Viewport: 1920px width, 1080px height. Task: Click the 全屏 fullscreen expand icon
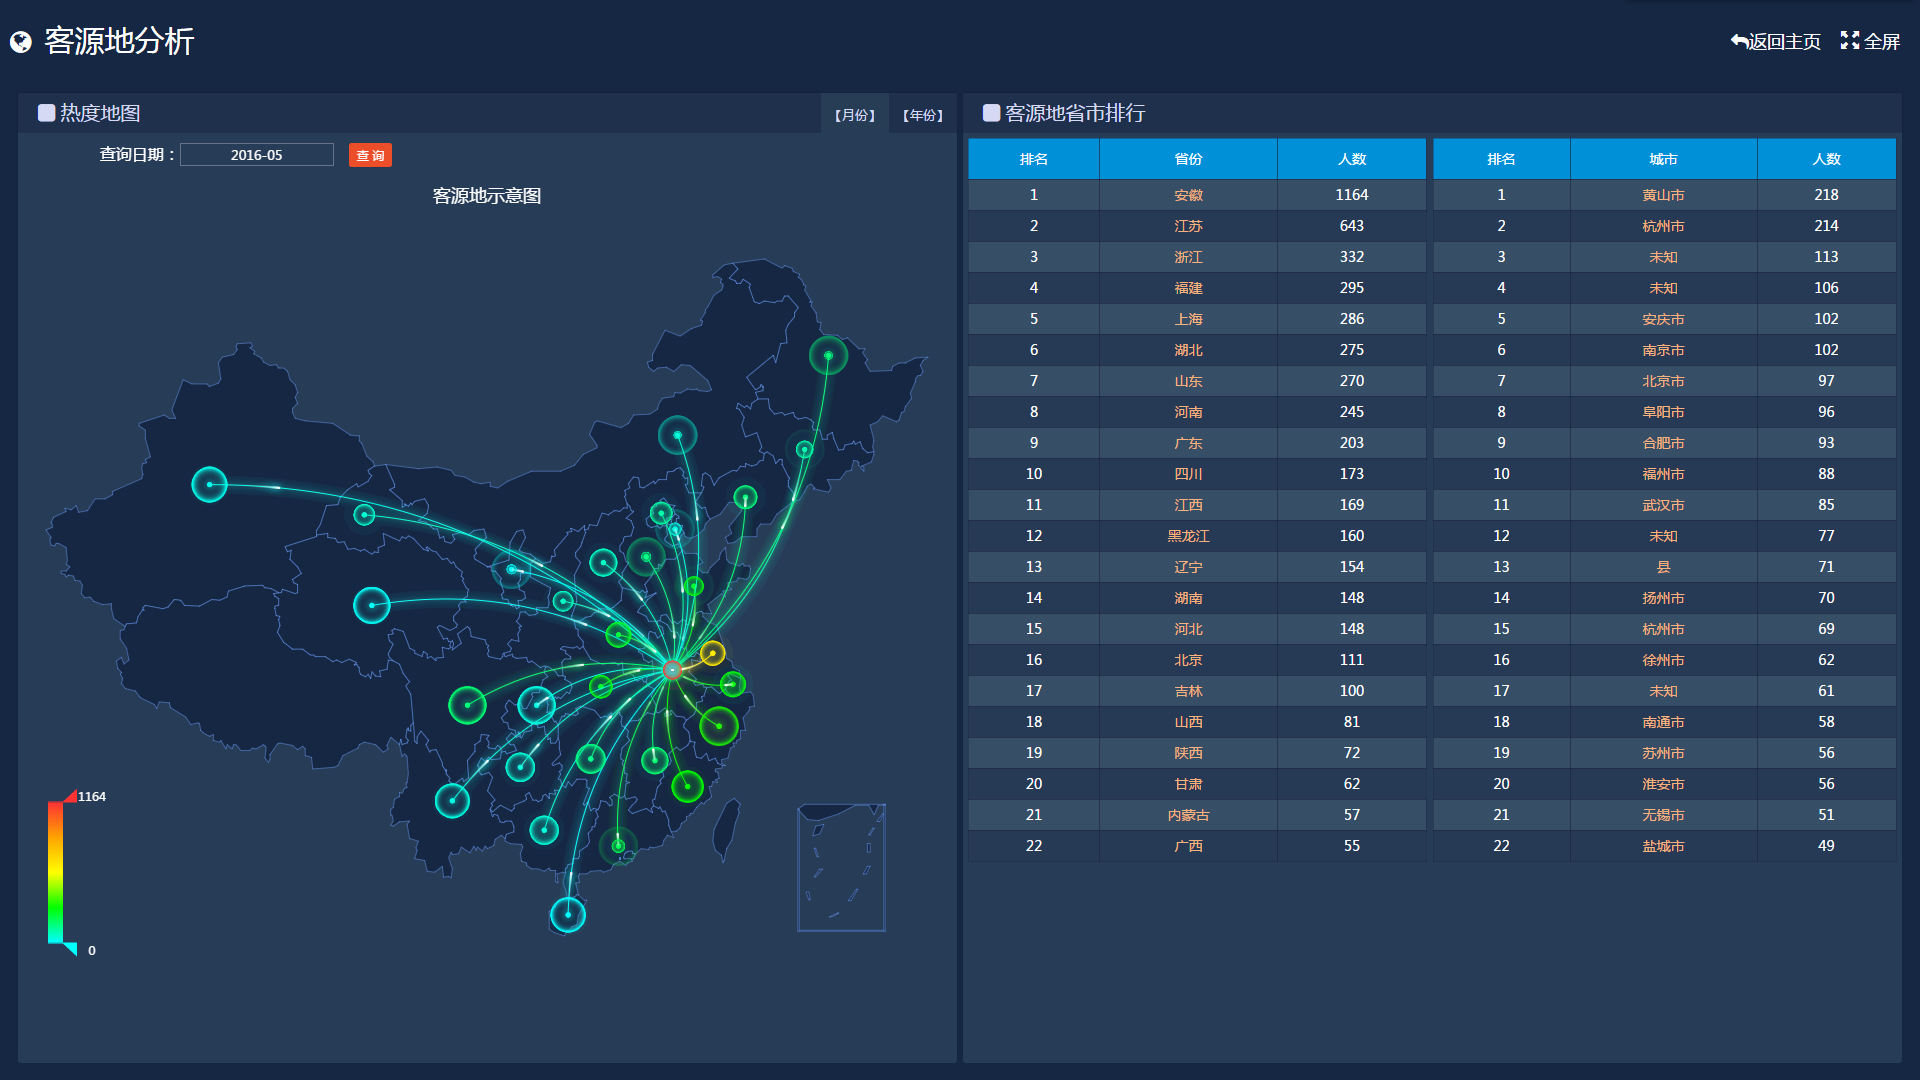pos(1849,41)
